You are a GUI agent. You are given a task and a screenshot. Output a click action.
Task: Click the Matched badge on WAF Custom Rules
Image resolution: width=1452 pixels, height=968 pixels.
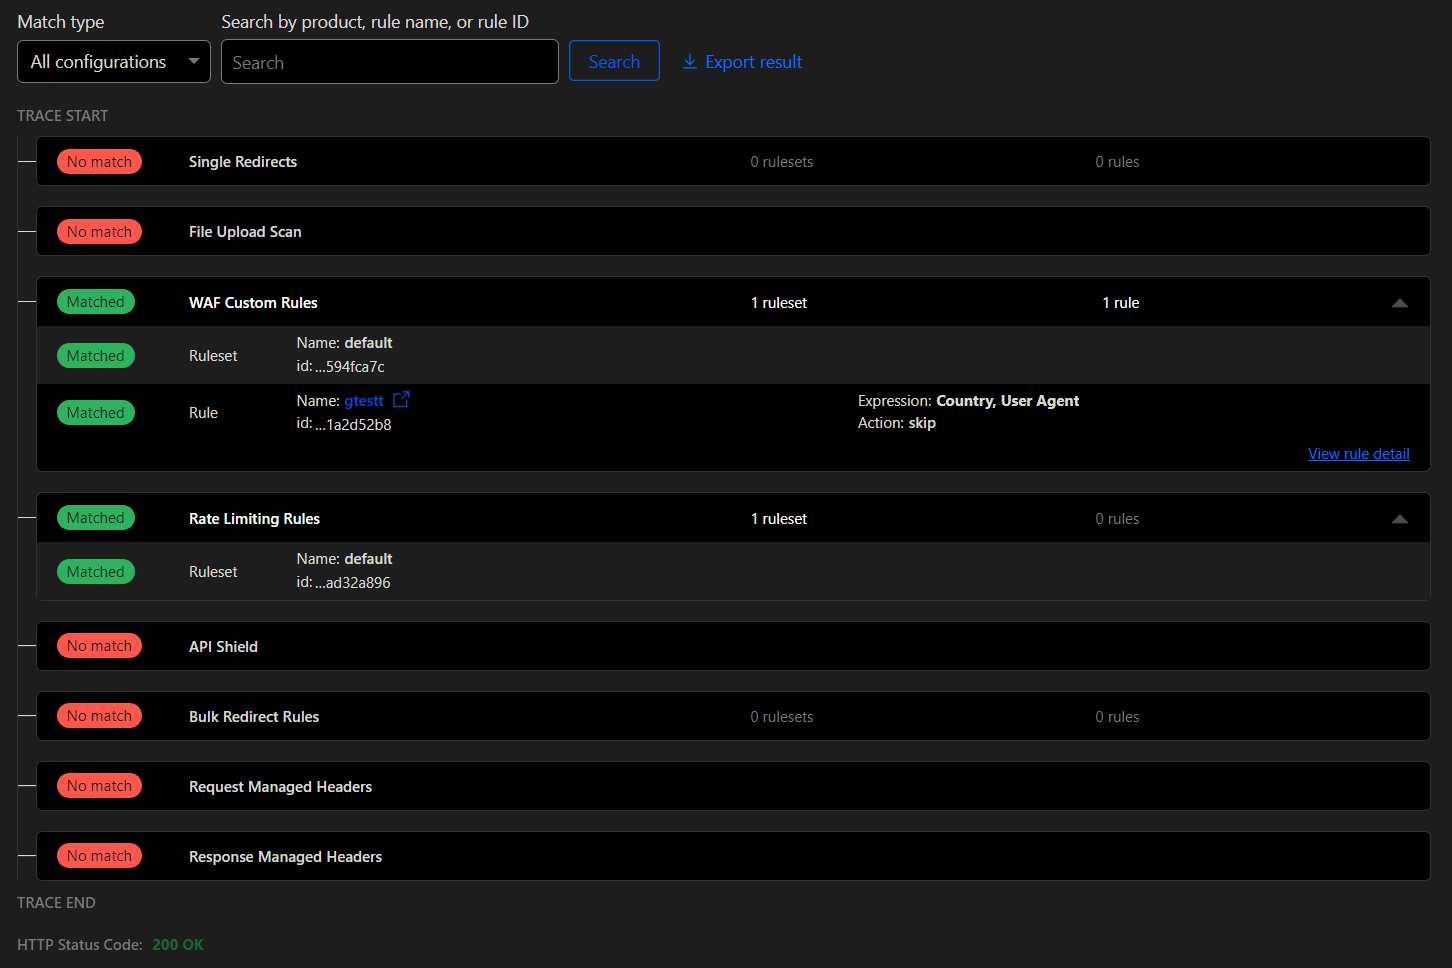tap(96, 302)
